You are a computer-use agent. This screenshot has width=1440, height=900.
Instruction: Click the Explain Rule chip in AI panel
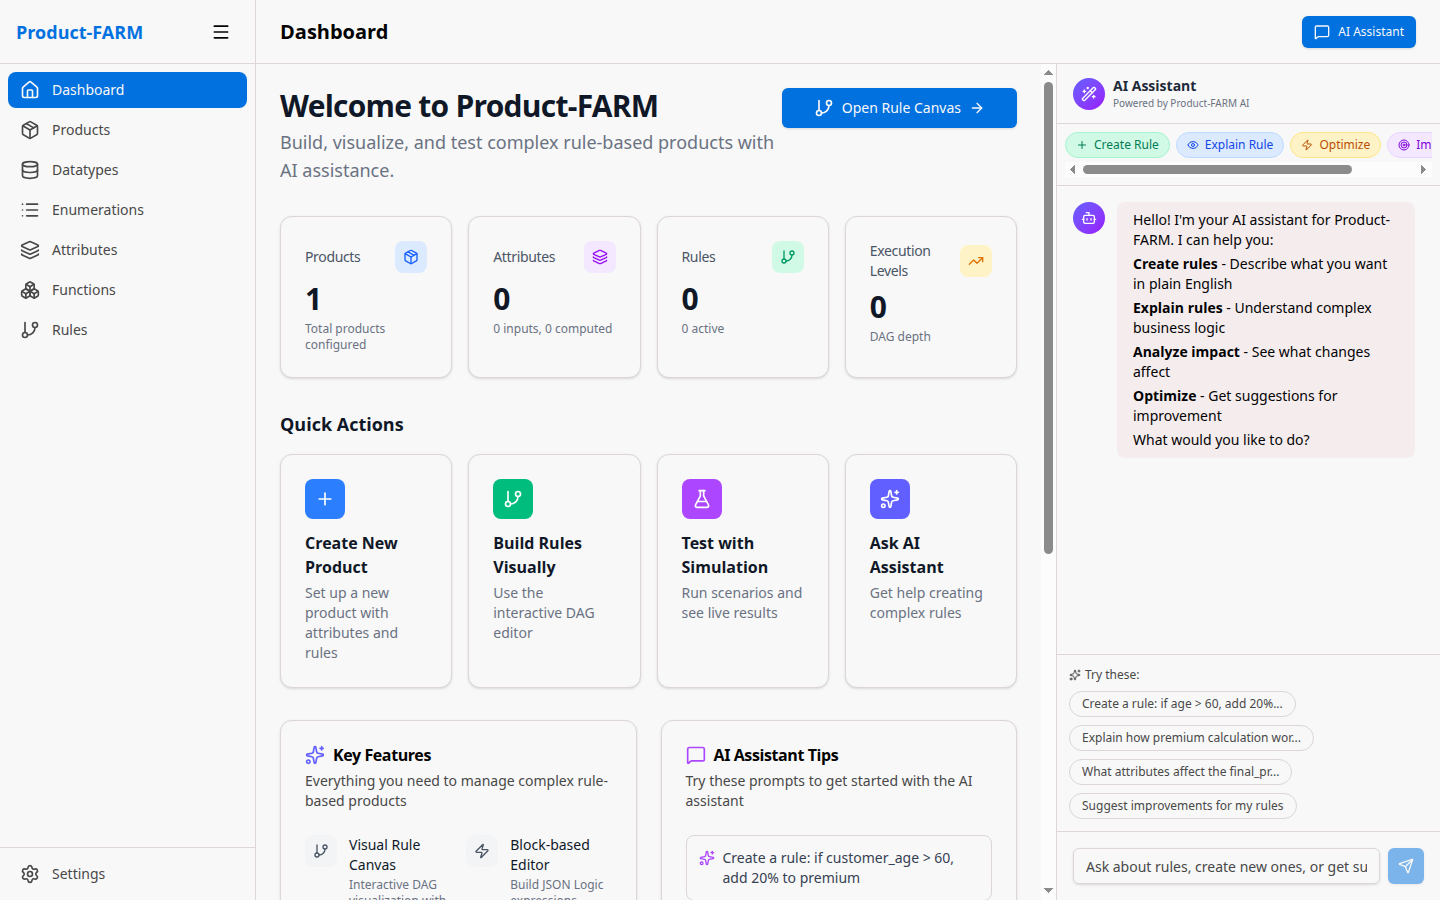point(1230,144)
